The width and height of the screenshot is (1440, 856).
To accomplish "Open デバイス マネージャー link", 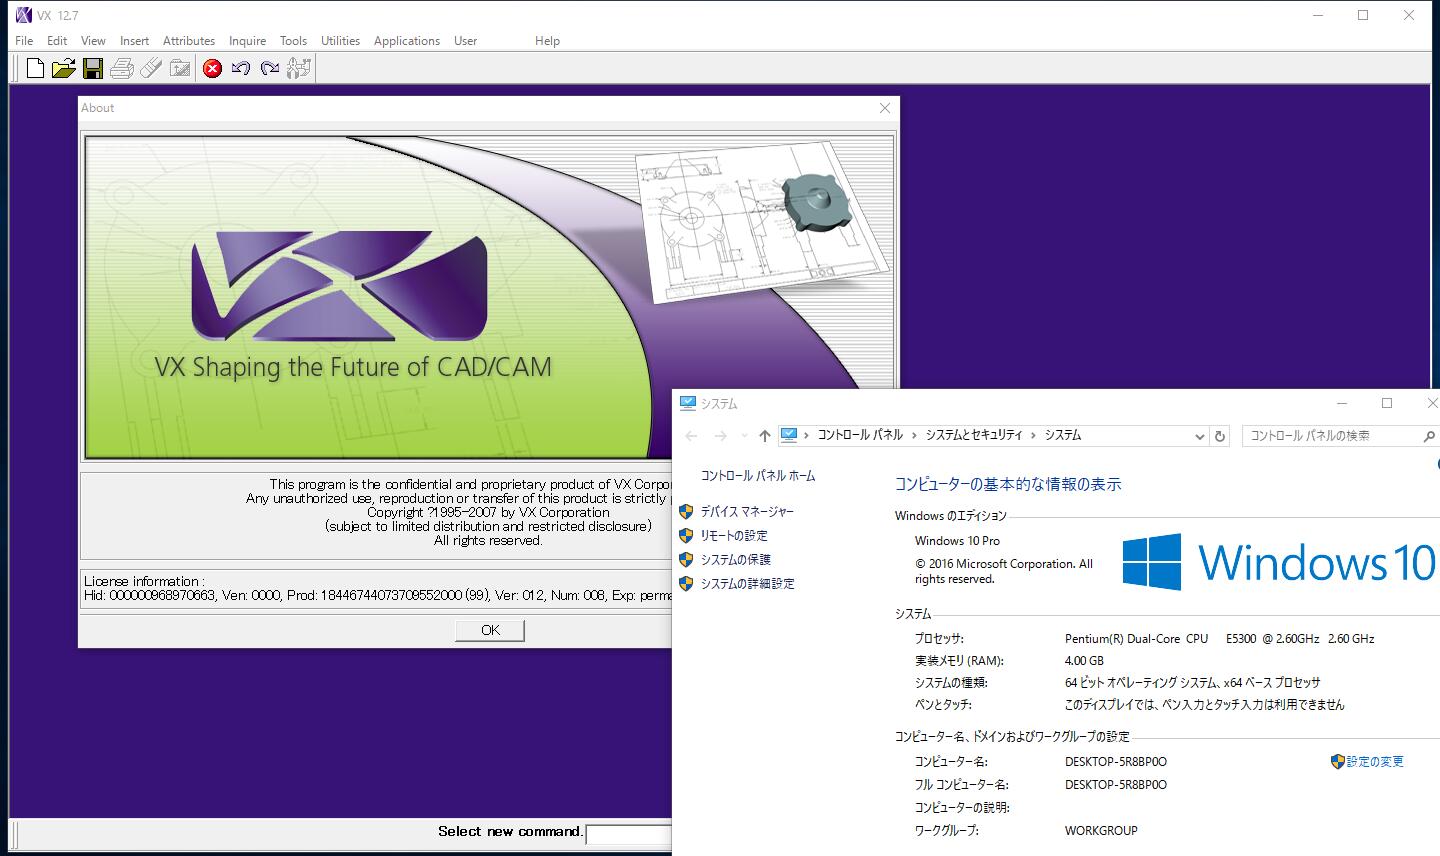I will point(747,511).
